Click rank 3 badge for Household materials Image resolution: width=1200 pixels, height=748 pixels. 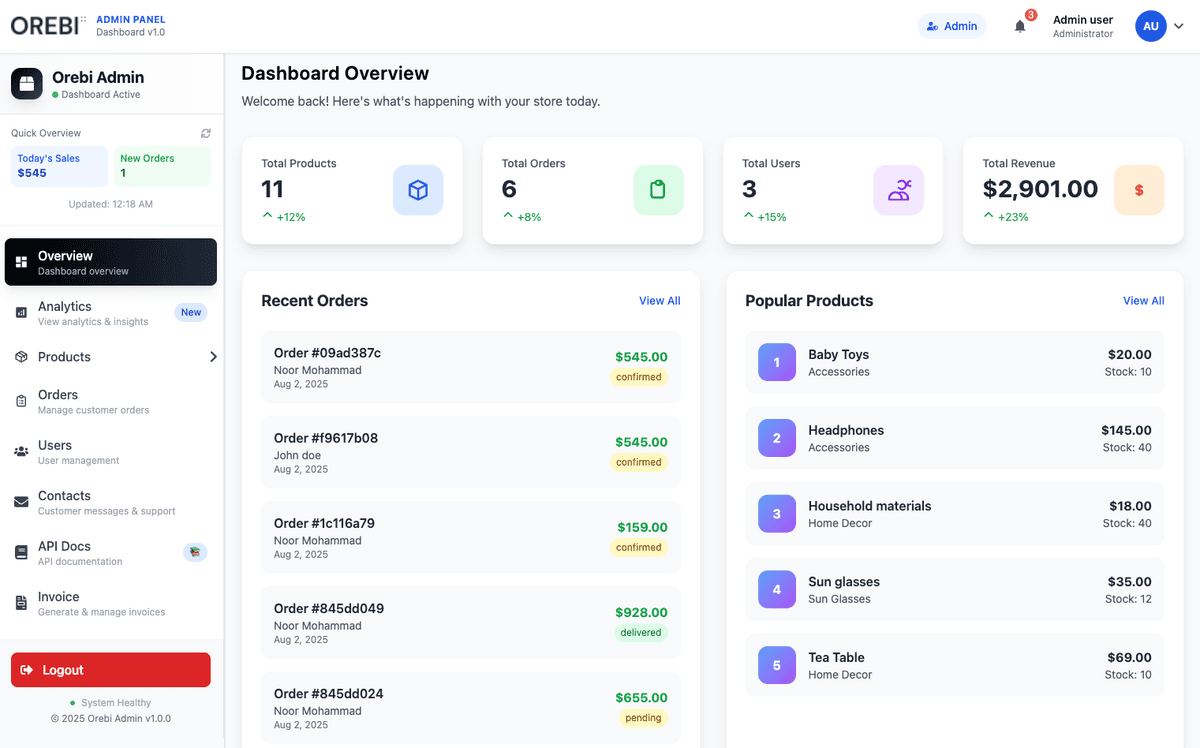tap(777, 514)
